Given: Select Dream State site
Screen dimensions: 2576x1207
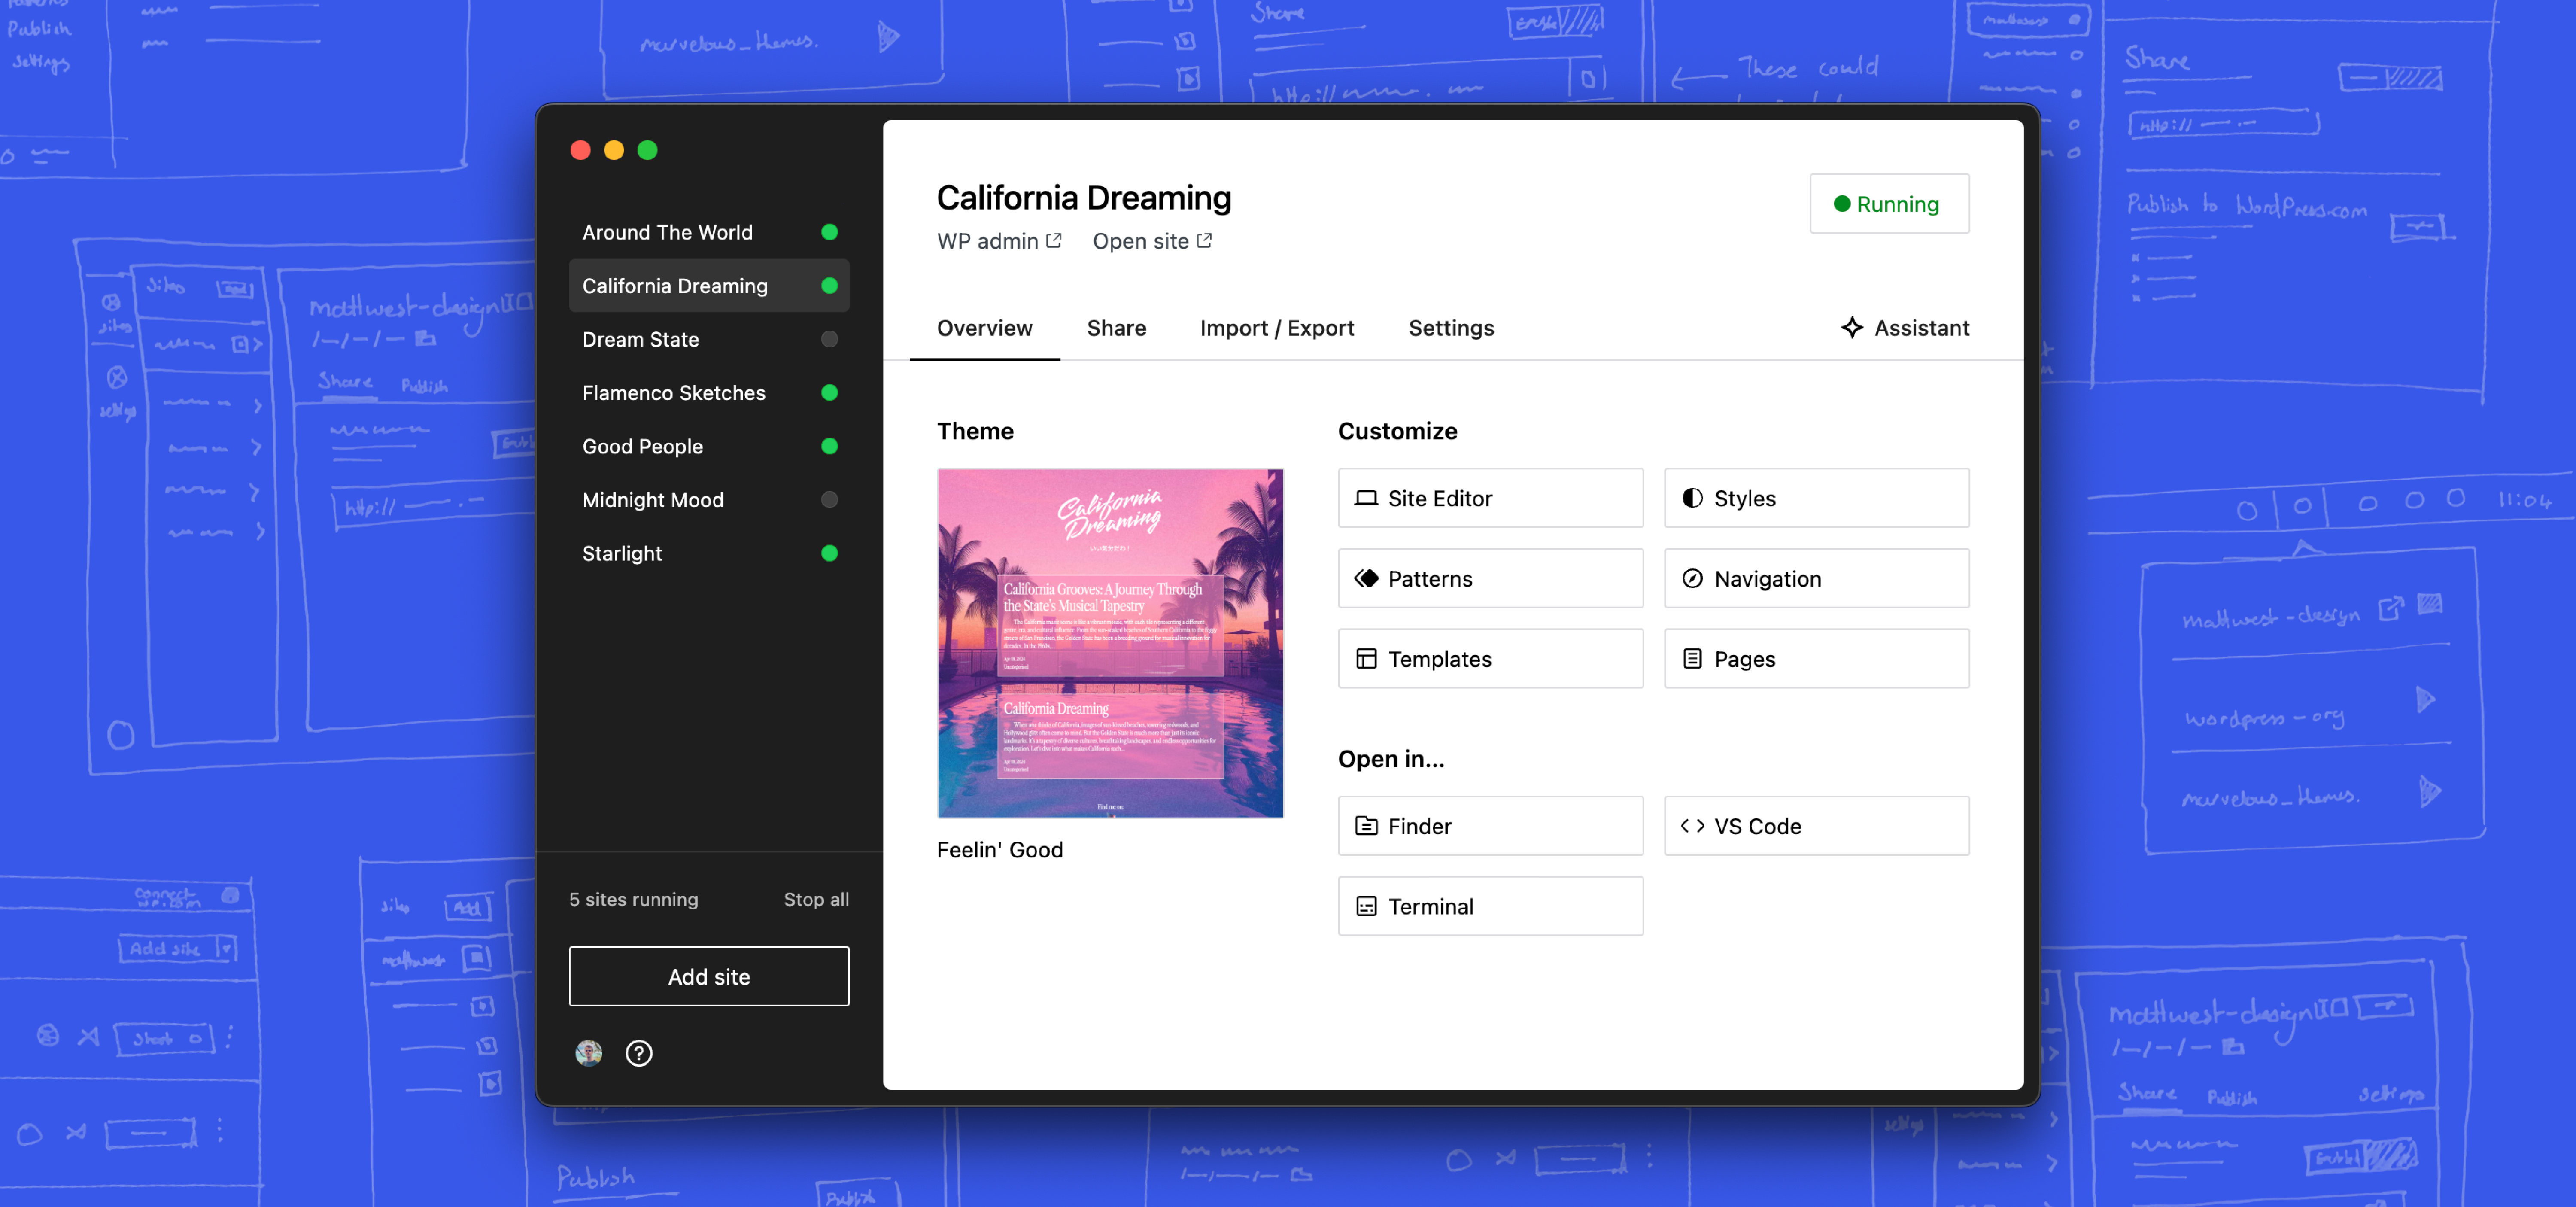Looking at the screenshot, I should tap(708, 339).
